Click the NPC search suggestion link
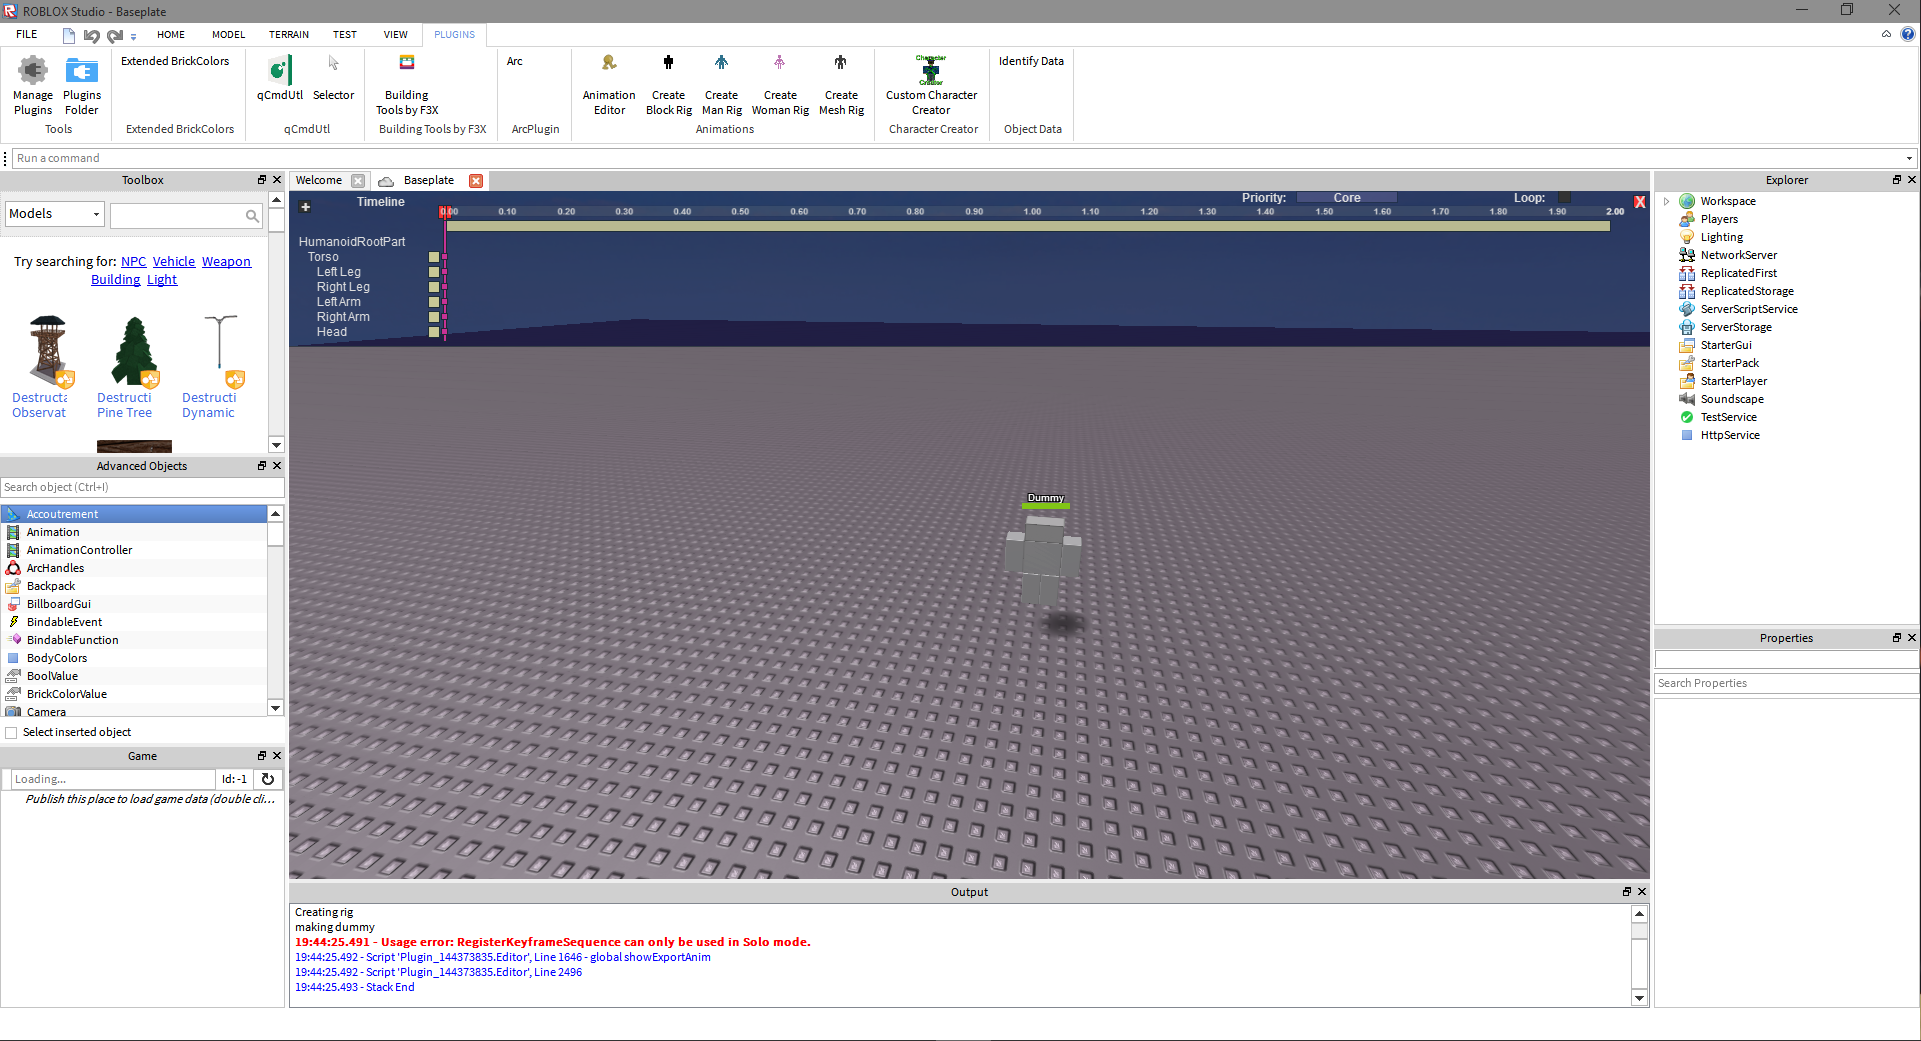 tap(133, 262)
